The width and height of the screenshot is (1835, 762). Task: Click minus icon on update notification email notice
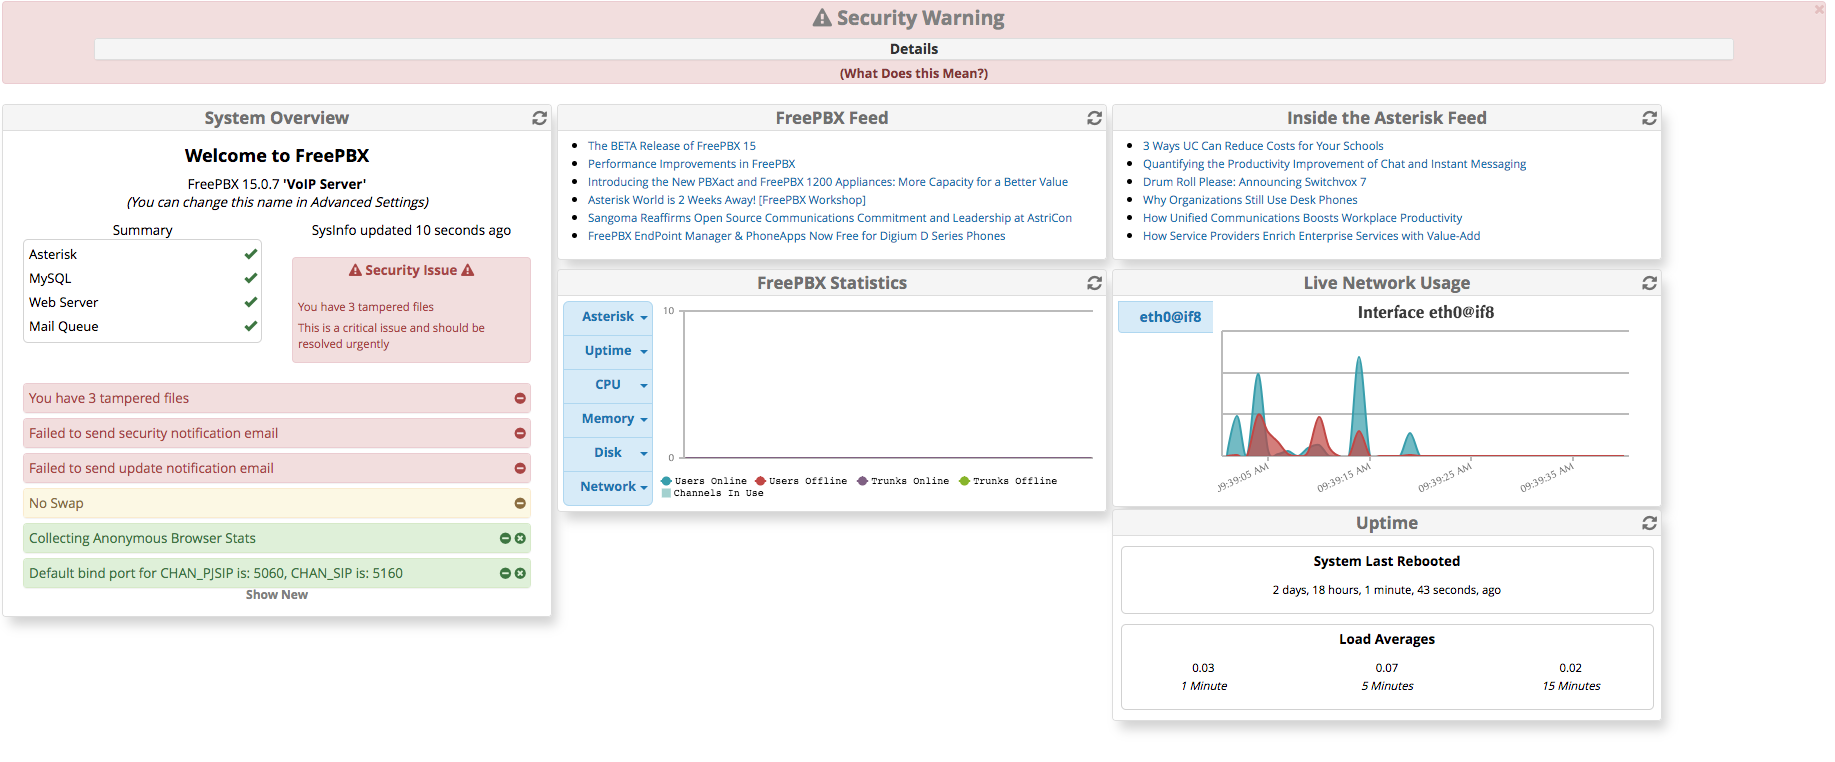(x=520, y=468)
